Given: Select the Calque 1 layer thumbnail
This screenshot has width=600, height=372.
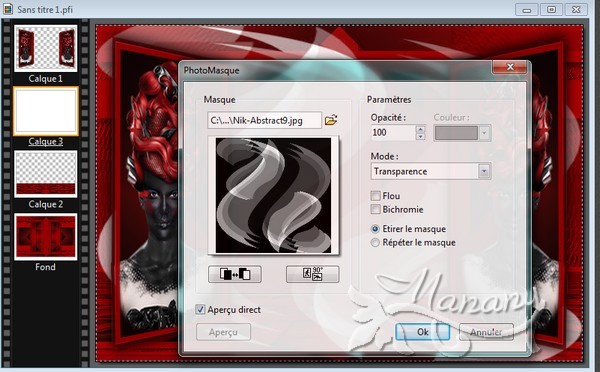Looking at the screenshot, I should (x=46, y=49).
